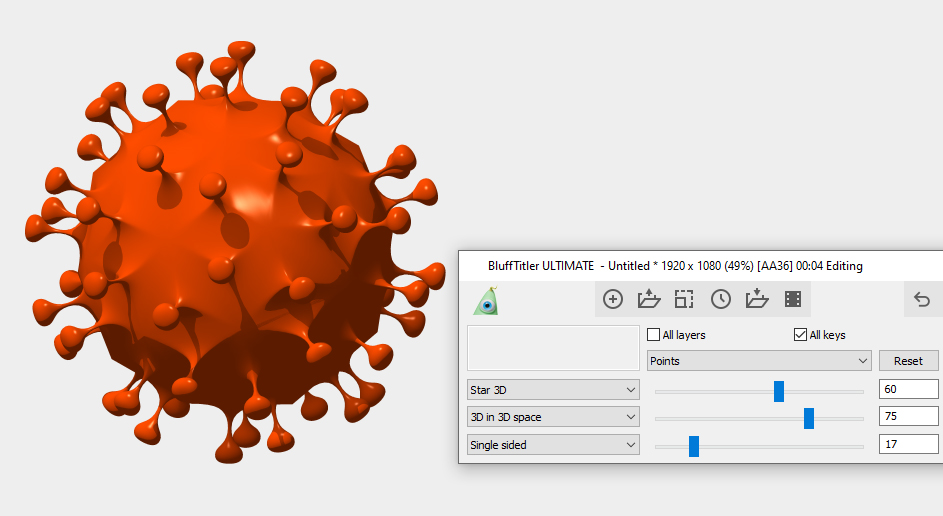The image size is (943, 516).
Task: Click the value field showing 17
Action: point(909,444)
